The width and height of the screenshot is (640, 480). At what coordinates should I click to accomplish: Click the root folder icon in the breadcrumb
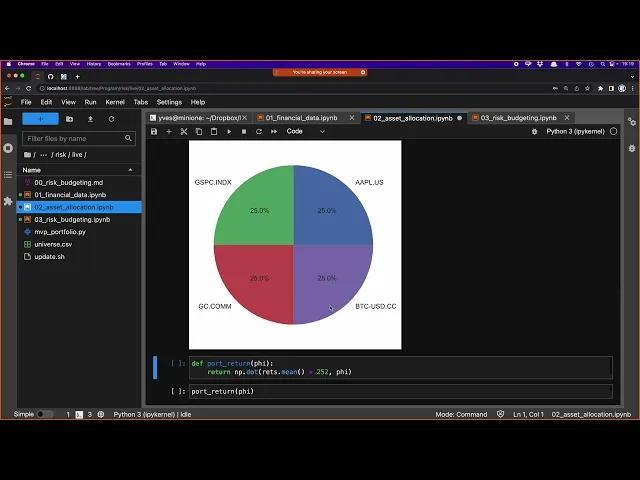27,155
